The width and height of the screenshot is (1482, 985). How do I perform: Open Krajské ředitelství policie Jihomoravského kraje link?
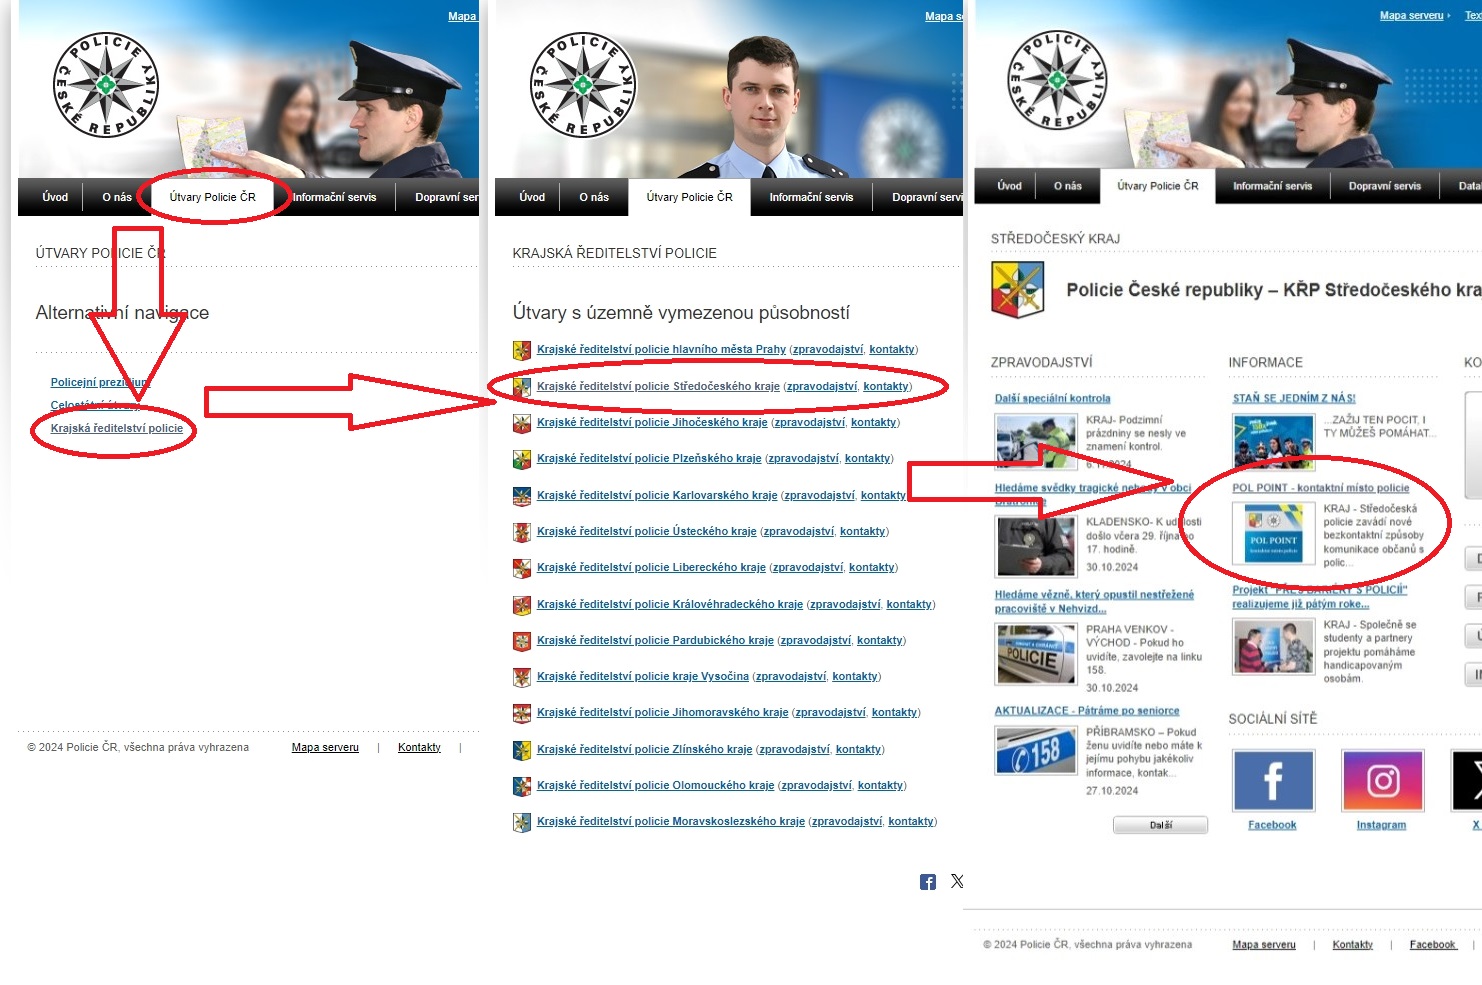tap(662, 712)
